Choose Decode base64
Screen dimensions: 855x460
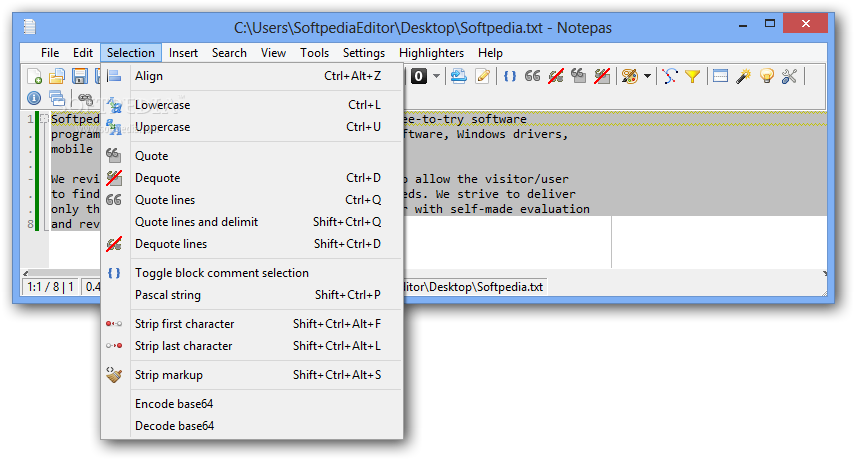coord(252,426)
